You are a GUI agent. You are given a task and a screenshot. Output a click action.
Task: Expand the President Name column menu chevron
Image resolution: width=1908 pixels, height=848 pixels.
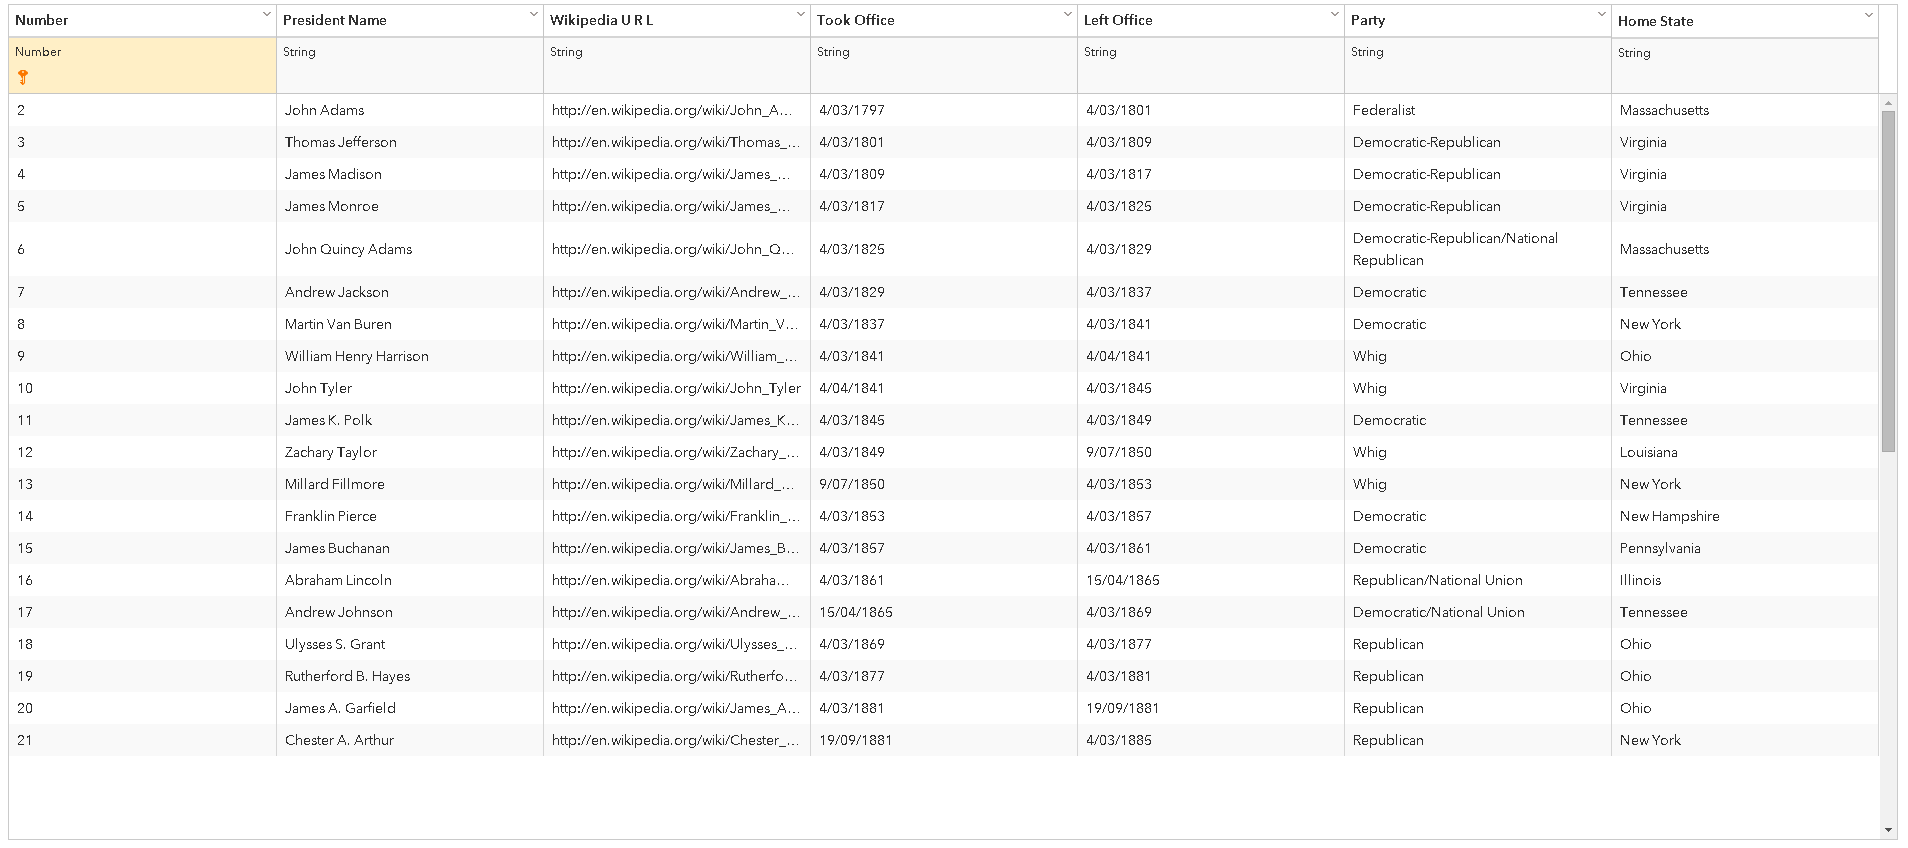(533, 15)
